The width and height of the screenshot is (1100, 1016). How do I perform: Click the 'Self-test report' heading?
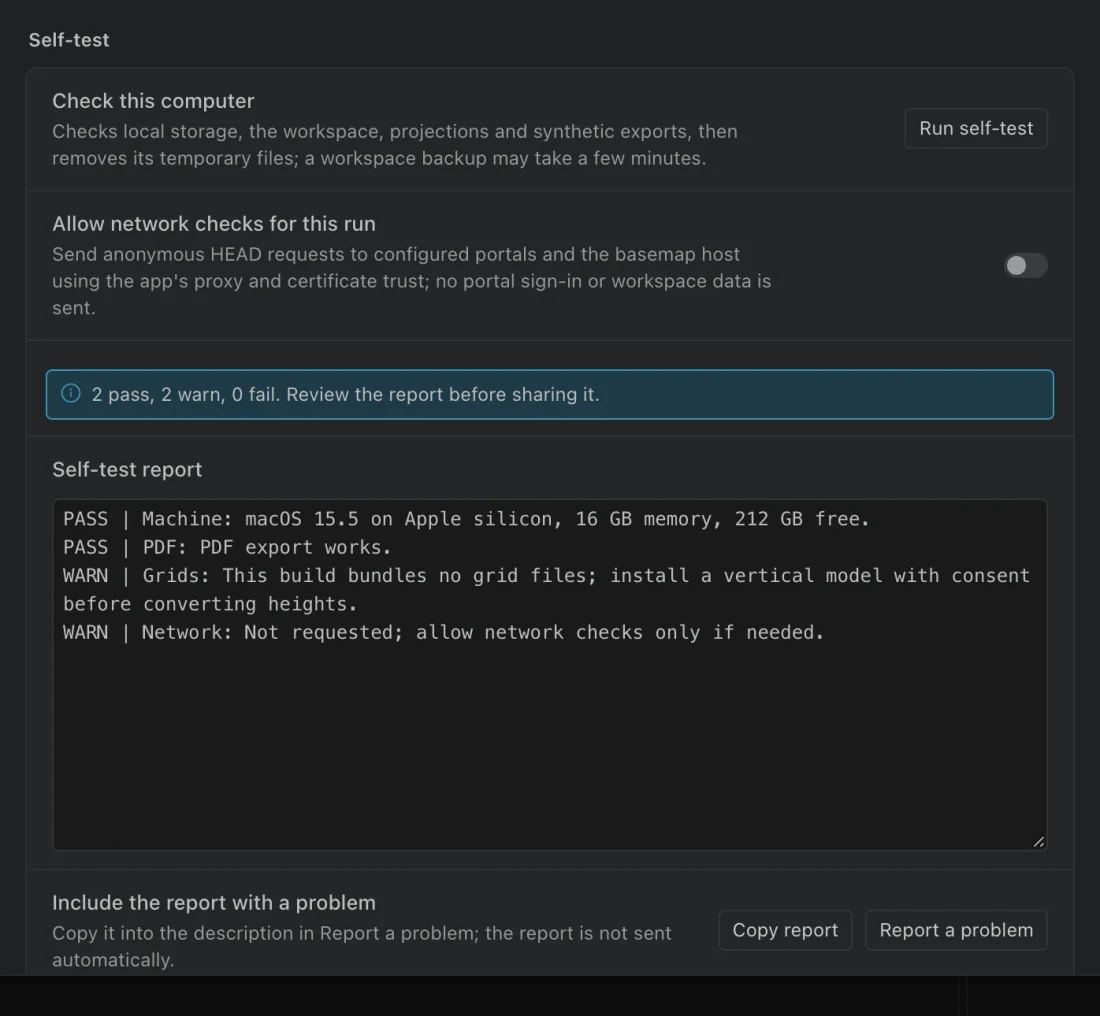click(x=127, y=469)
